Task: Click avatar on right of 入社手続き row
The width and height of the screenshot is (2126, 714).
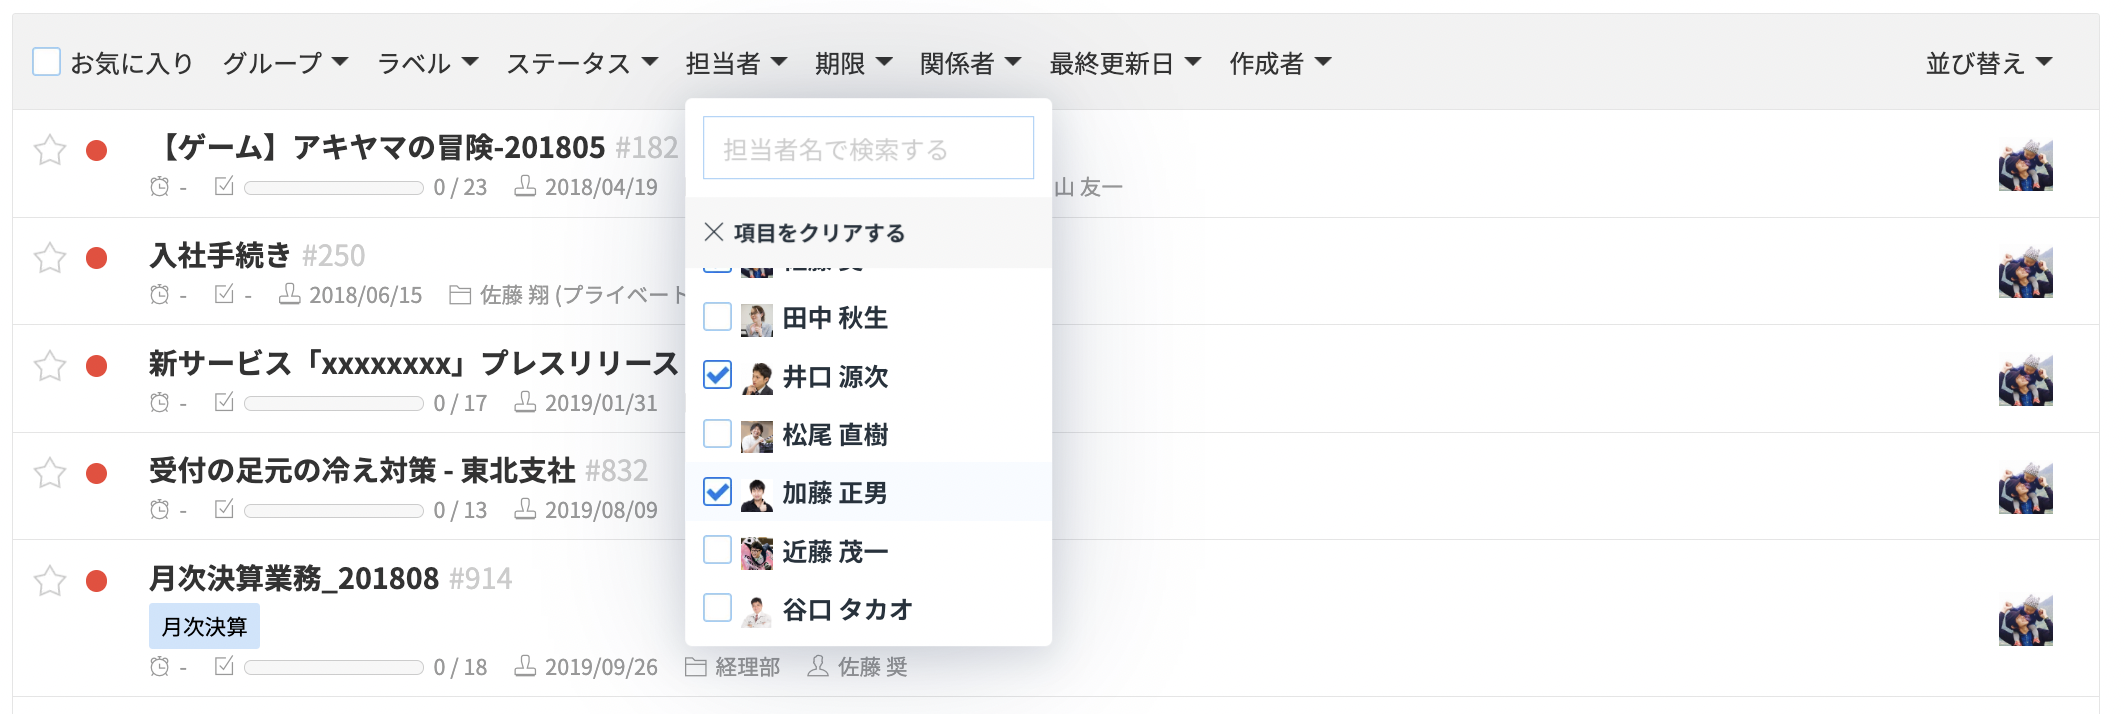Action: [x=2026, y=271]
